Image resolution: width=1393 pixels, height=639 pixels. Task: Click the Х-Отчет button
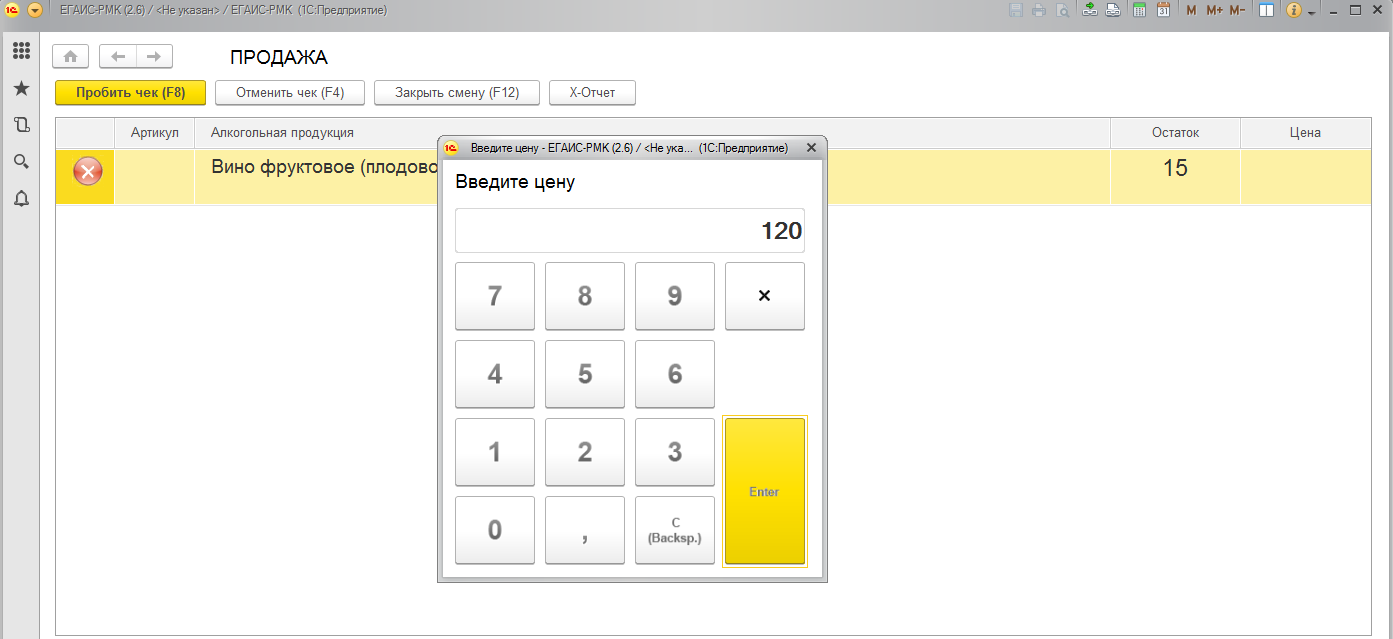pyautogui.click(x=592, y=92)
